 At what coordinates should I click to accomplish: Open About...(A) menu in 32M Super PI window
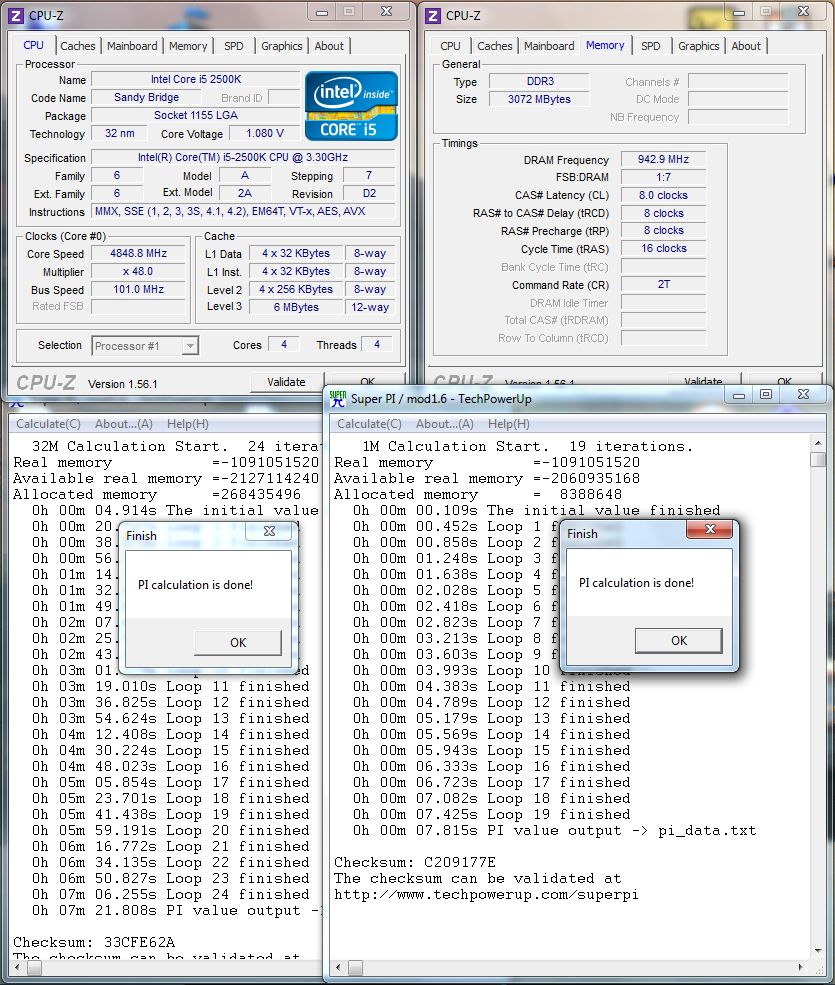(x=124, y=424)
